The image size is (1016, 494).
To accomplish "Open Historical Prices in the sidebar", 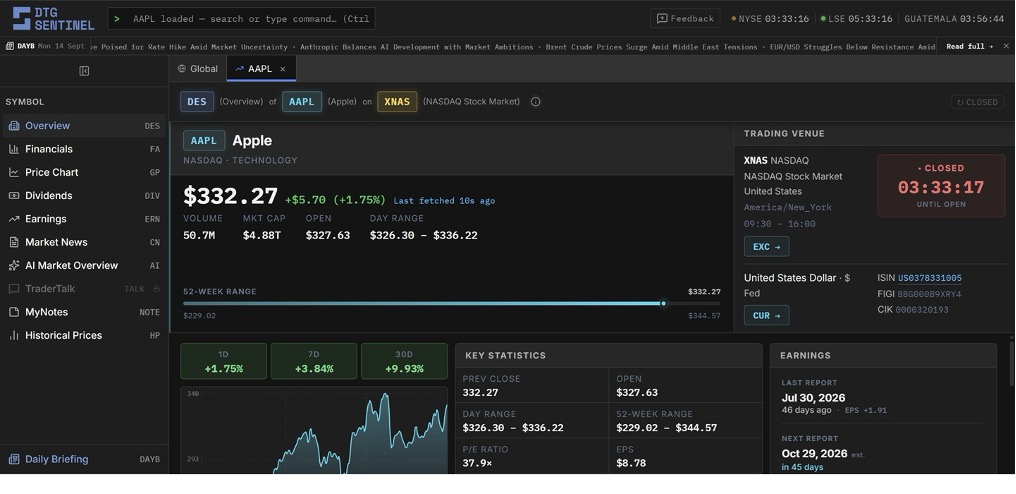I will pyautogui.click(x=84, y=336).
